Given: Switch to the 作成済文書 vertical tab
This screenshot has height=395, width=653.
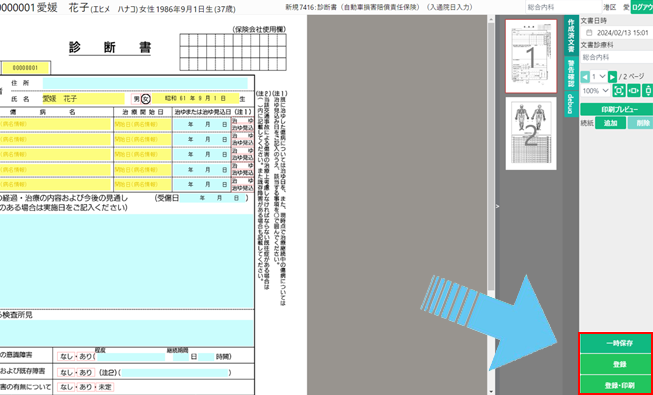Looking at the screenshot, I should [571, 36].
